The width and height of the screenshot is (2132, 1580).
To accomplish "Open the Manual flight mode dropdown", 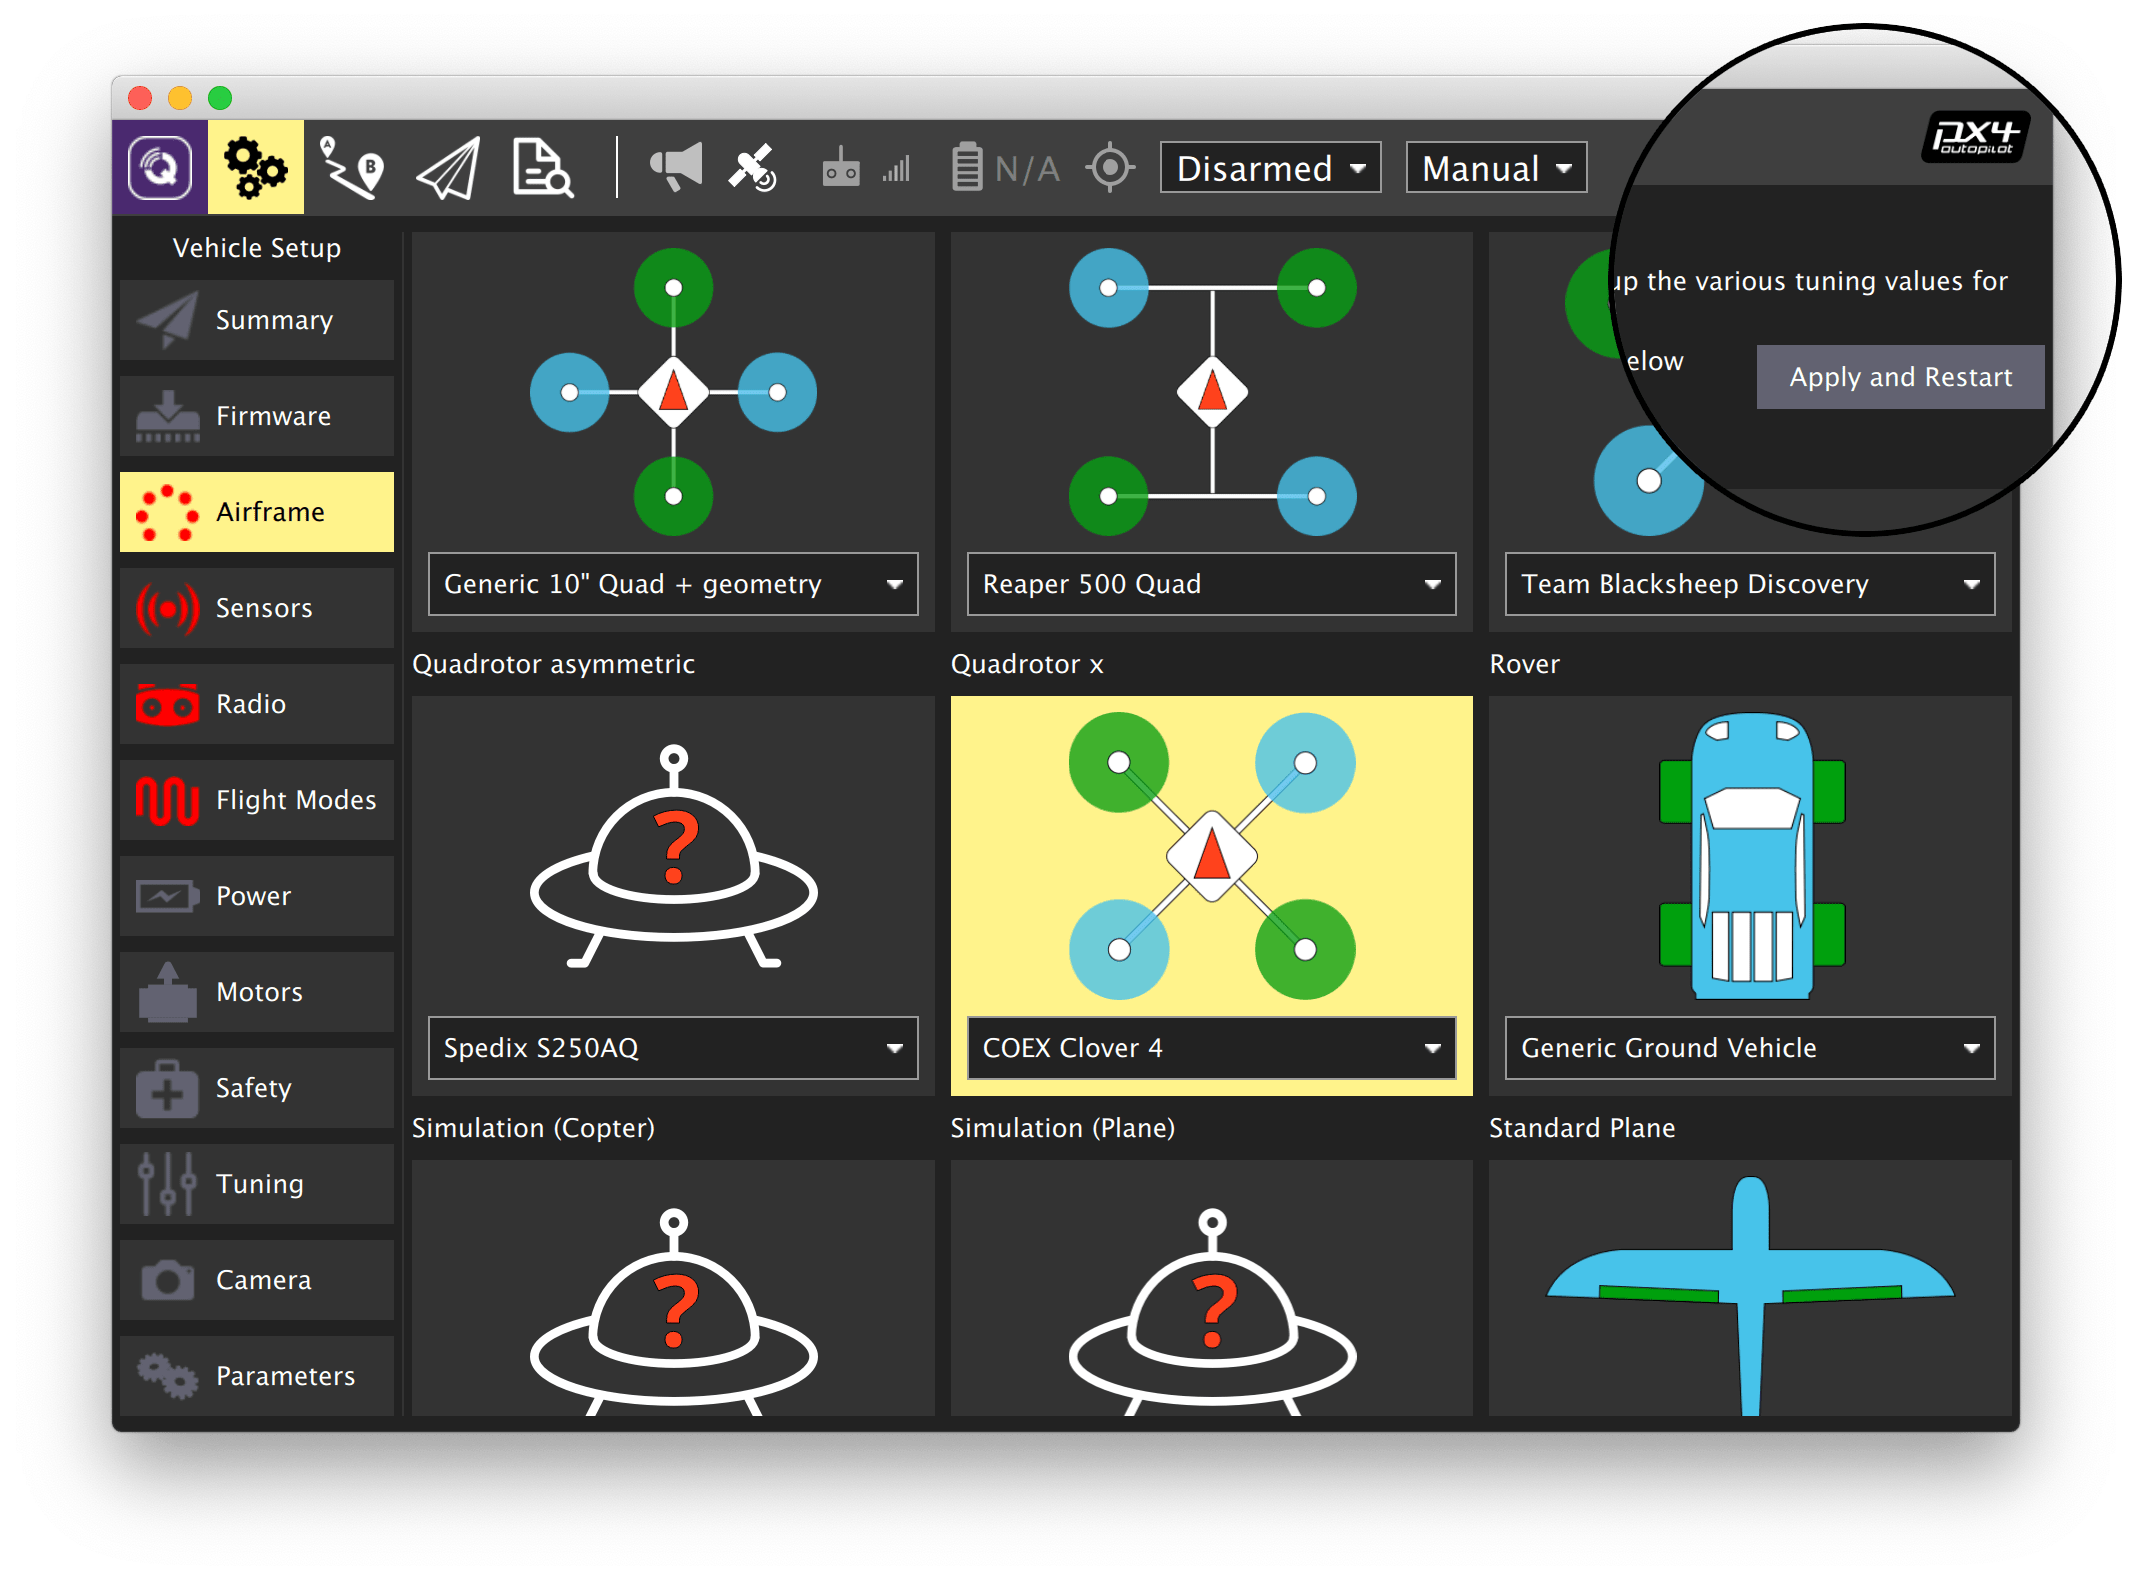I will tap(1496, 167).
